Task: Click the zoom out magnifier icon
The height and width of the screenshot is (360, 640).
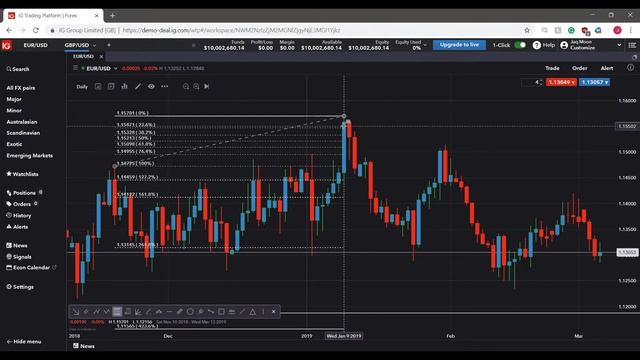Action: coord(186,87)
